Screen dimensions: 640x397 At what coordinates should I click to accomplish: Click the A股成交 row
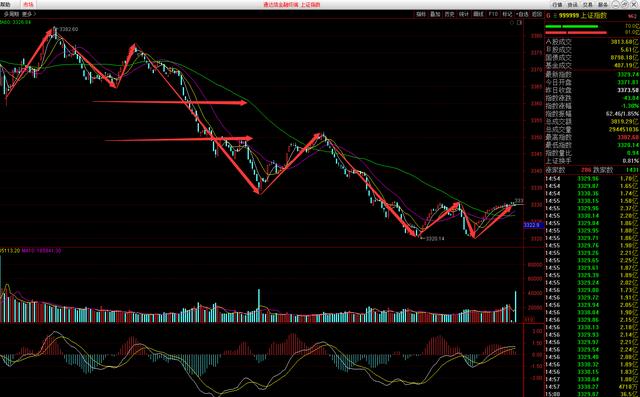click(592, 42)
